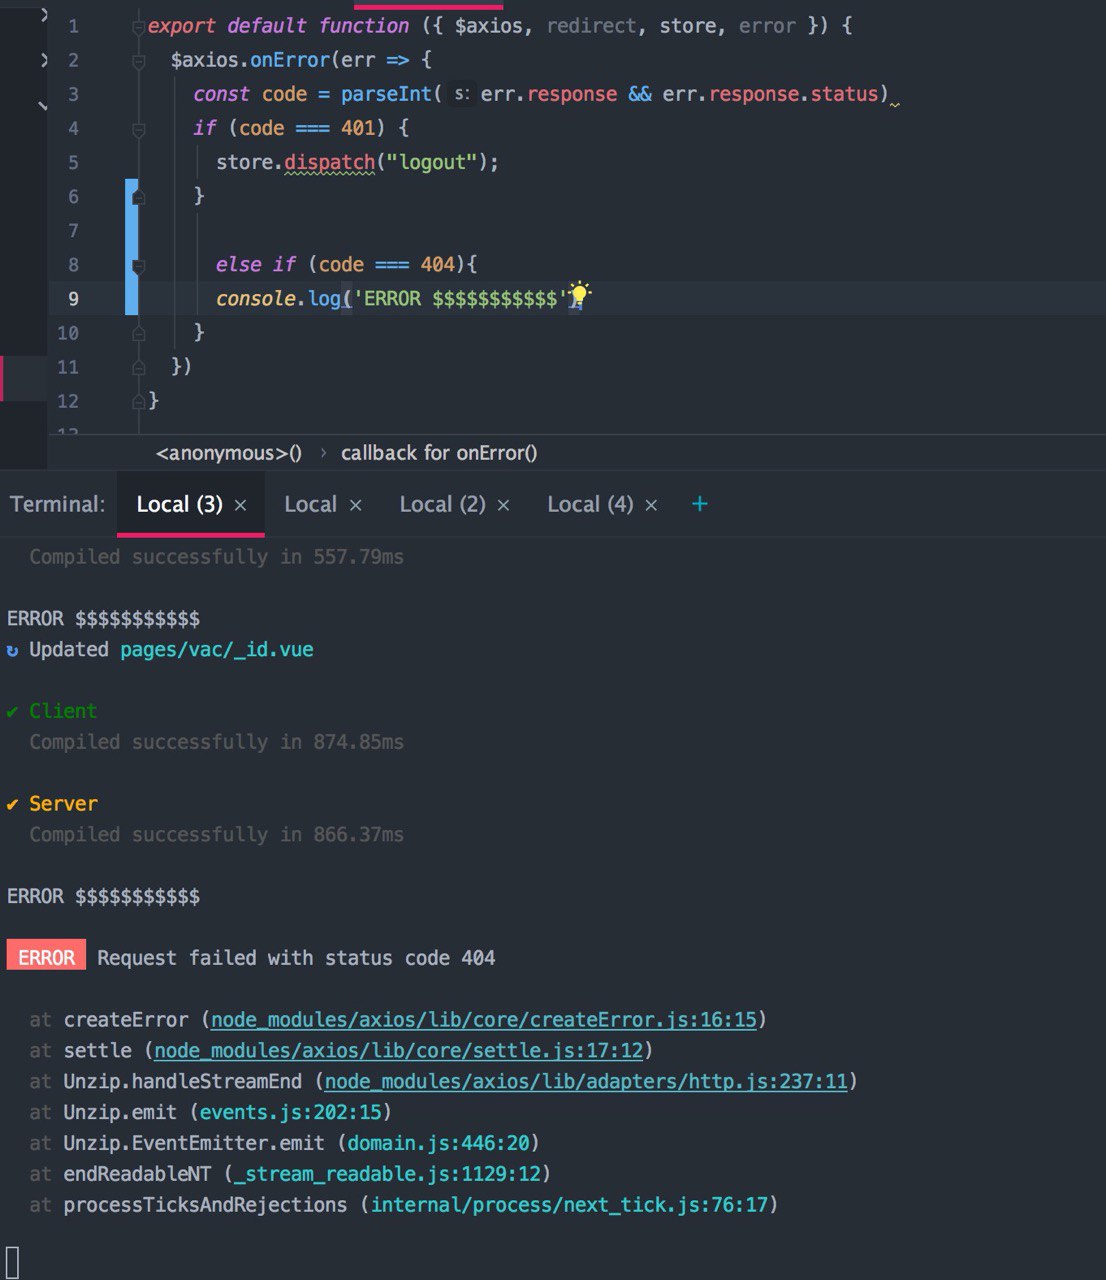1106x1280 pixels.
Task: Click the 404 value on line 8
Action: (437, 264)
